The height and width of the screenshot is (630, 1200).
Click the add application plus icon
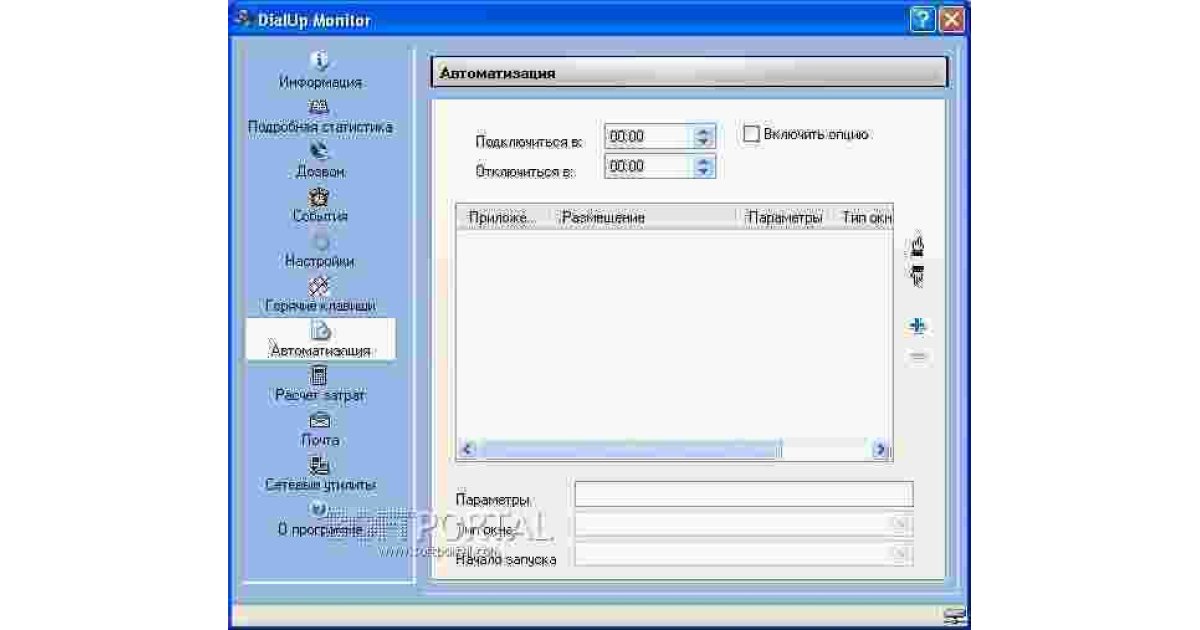pos(917,325)
